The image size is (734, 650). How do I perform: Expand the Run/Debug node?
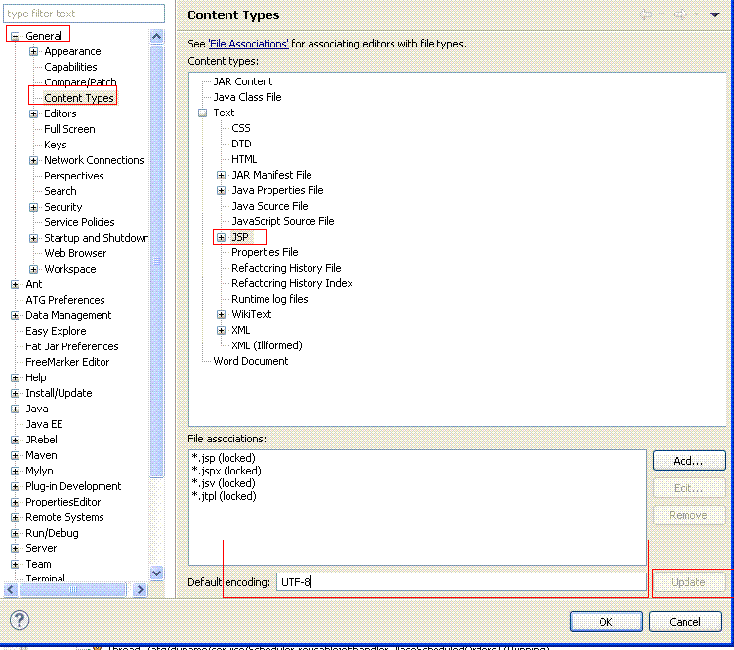15,533
